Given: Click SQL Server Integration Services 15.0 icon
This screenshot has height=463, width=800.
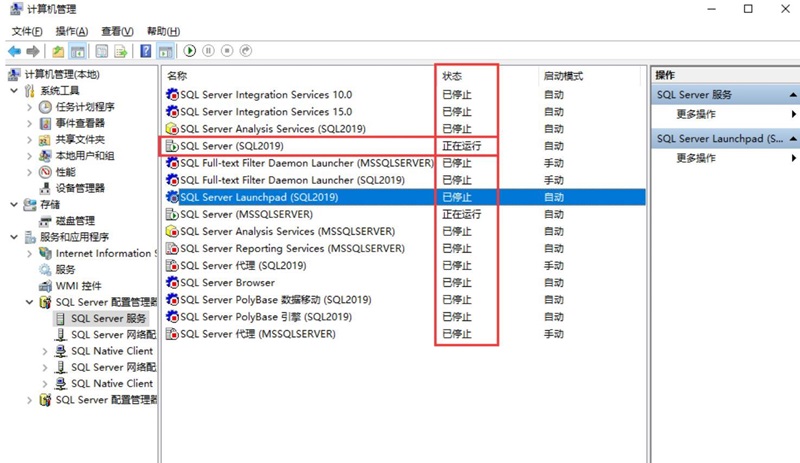Looking at the screenshot, I should tap(172, 112).
